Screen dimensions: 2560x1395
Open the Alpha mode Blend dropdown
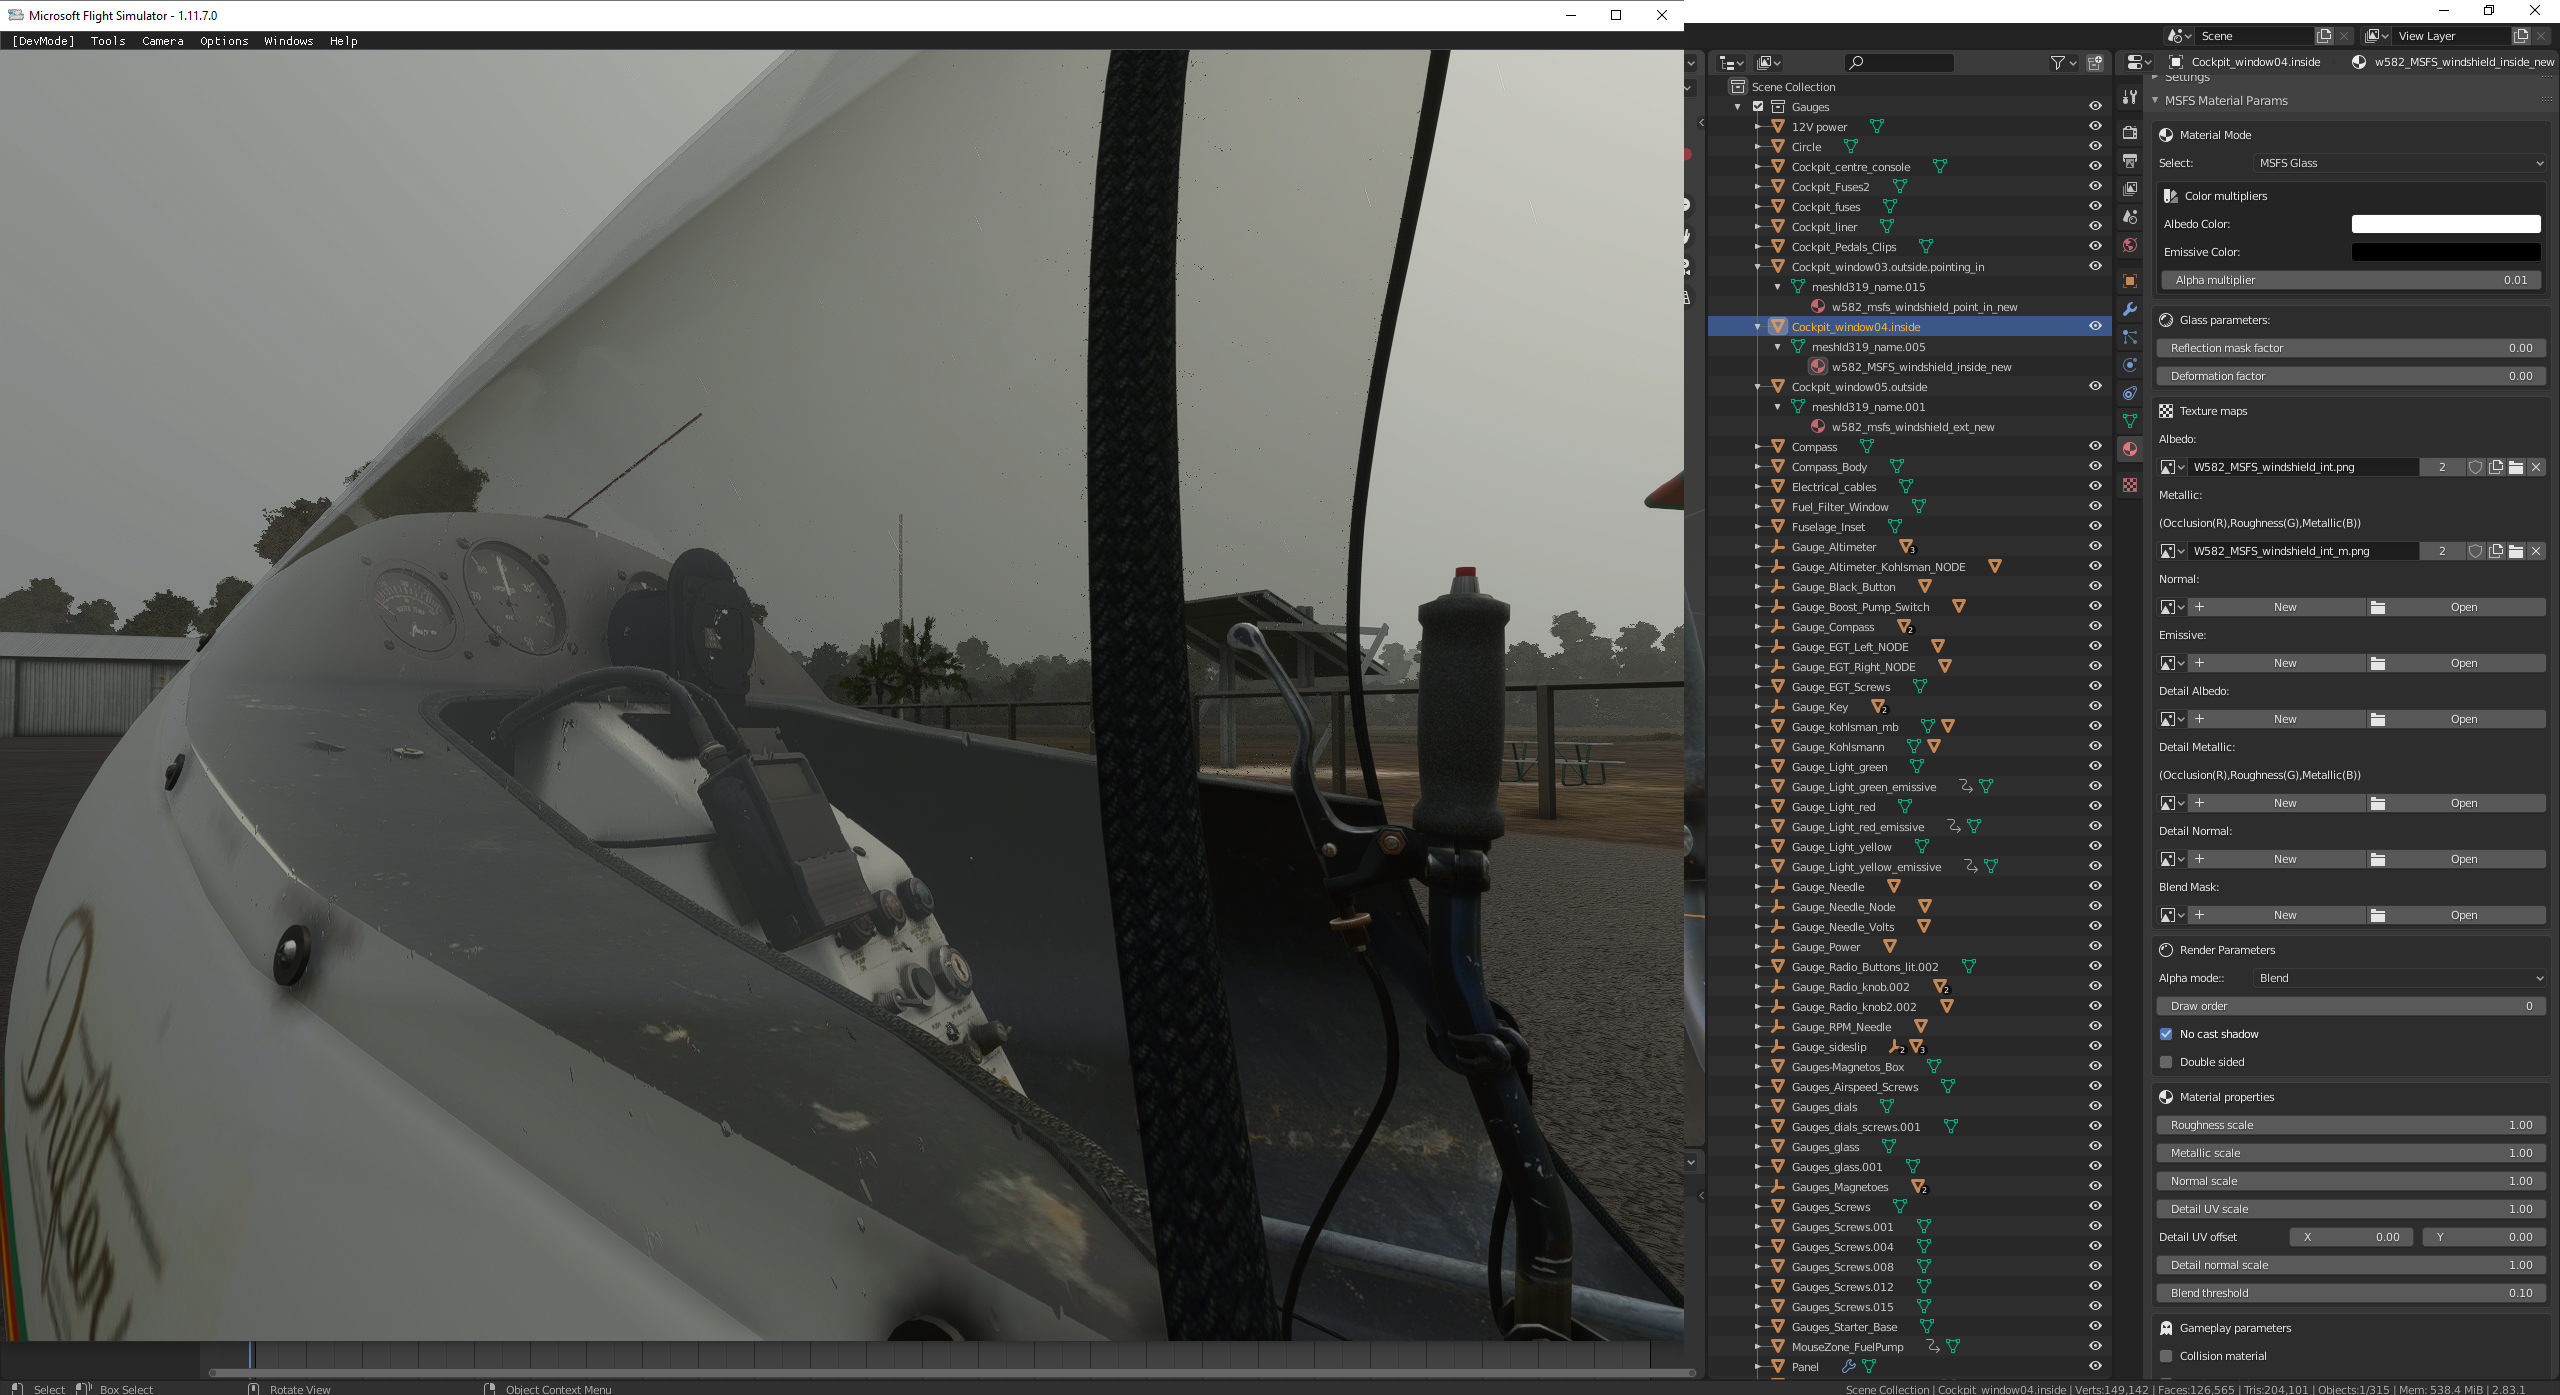[x=2399, y=978]
